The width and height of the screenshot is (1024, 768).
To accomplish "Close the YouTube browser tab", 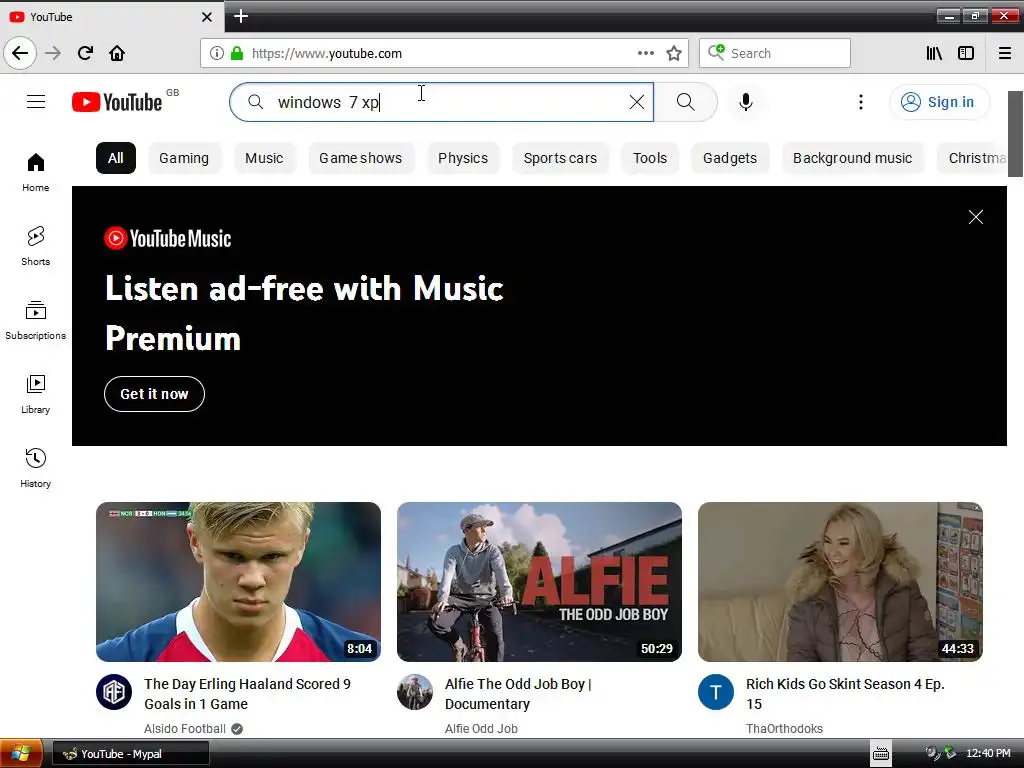I will click(207, 17).
